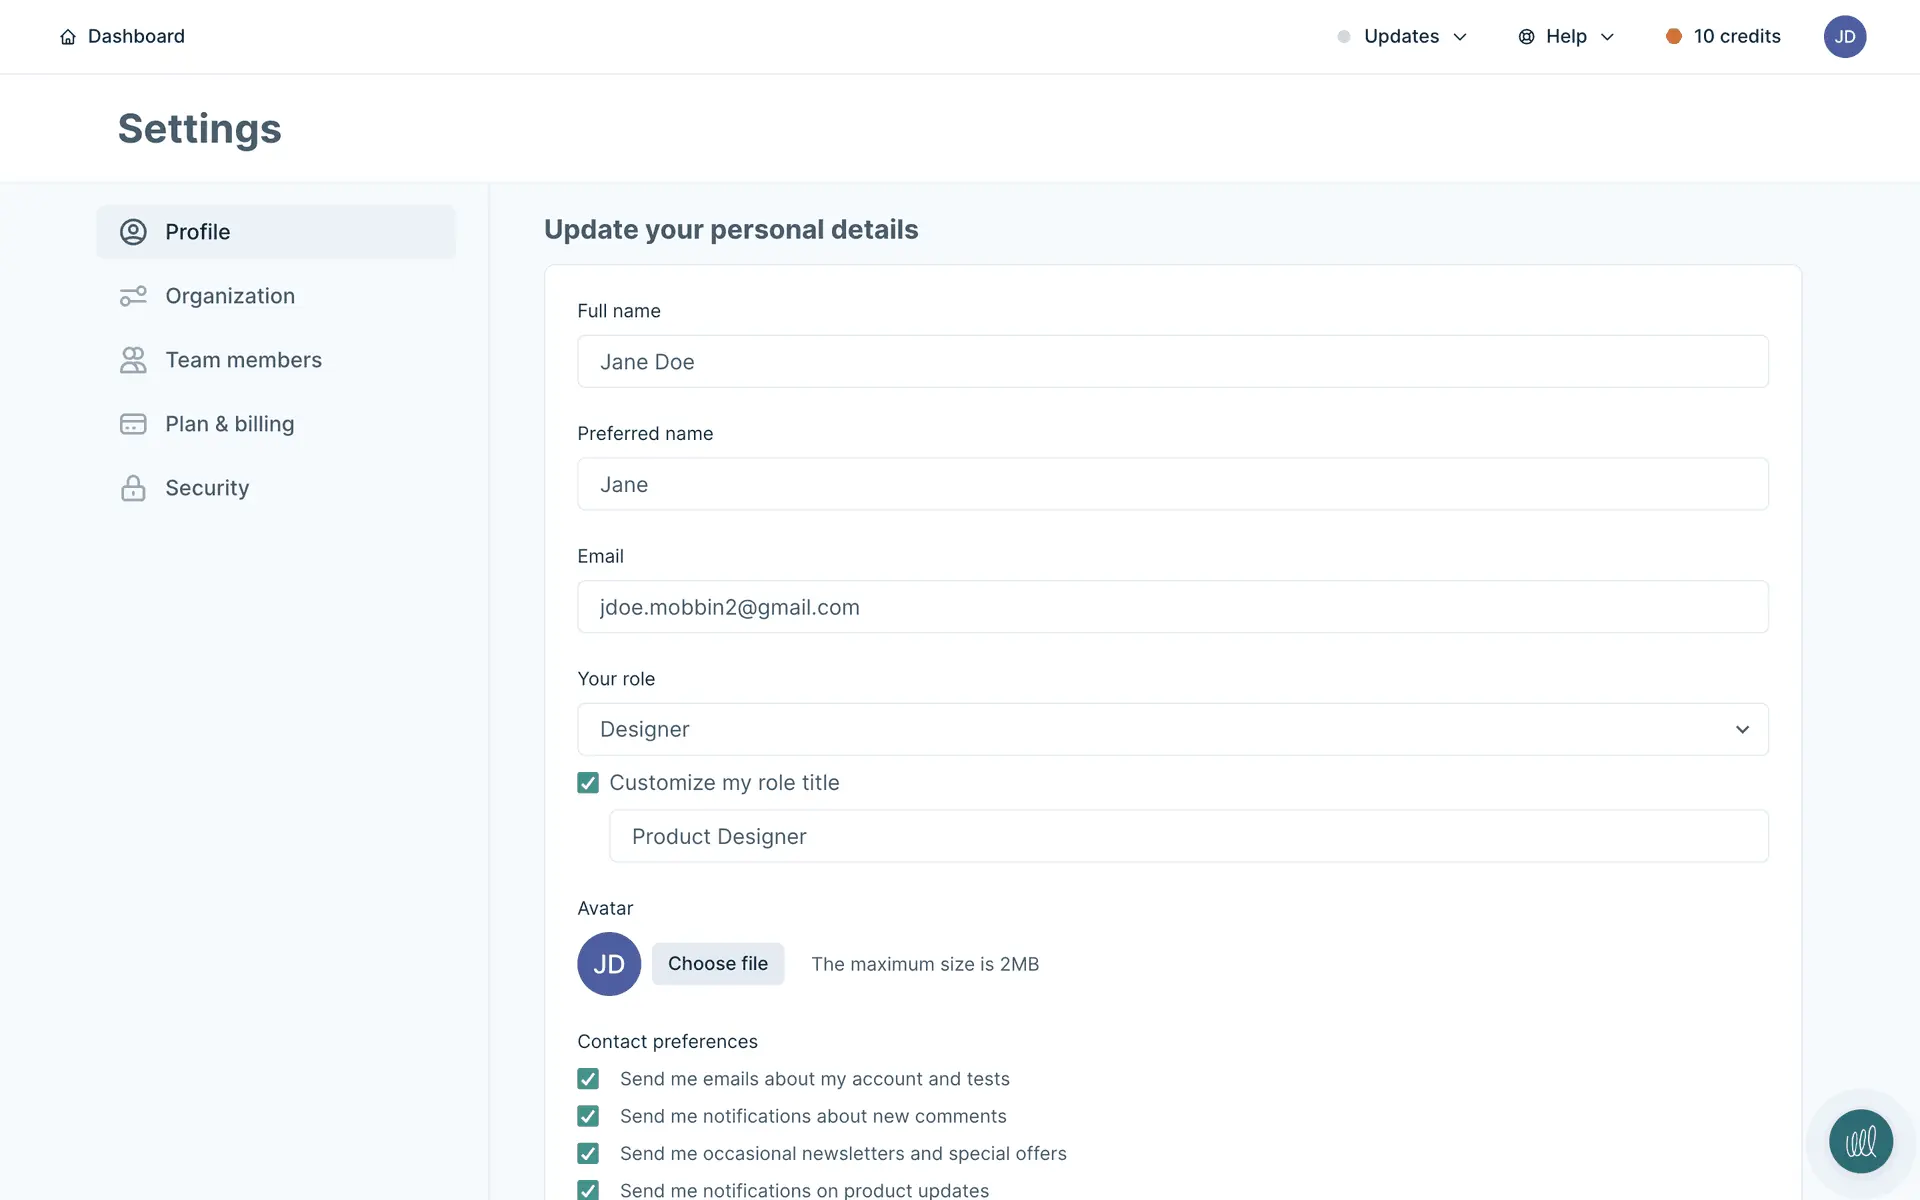
Task: Click the Team members people icon
Action: click(x=133, y=360)
